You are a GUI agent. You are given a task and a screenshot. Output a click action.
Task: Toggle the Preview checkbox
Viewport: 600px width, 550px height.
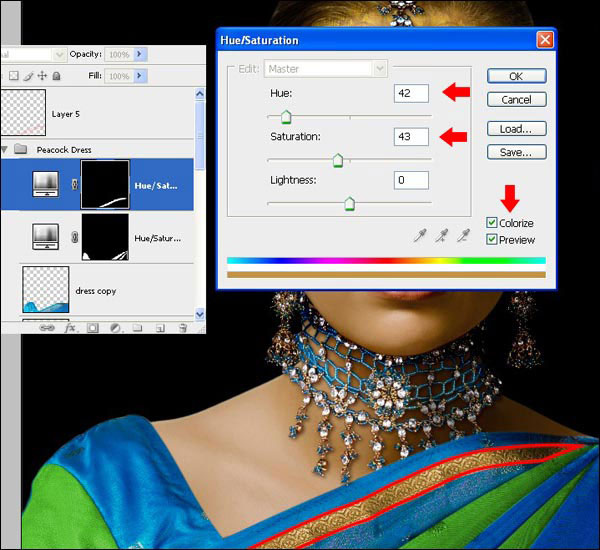[492, 240]
